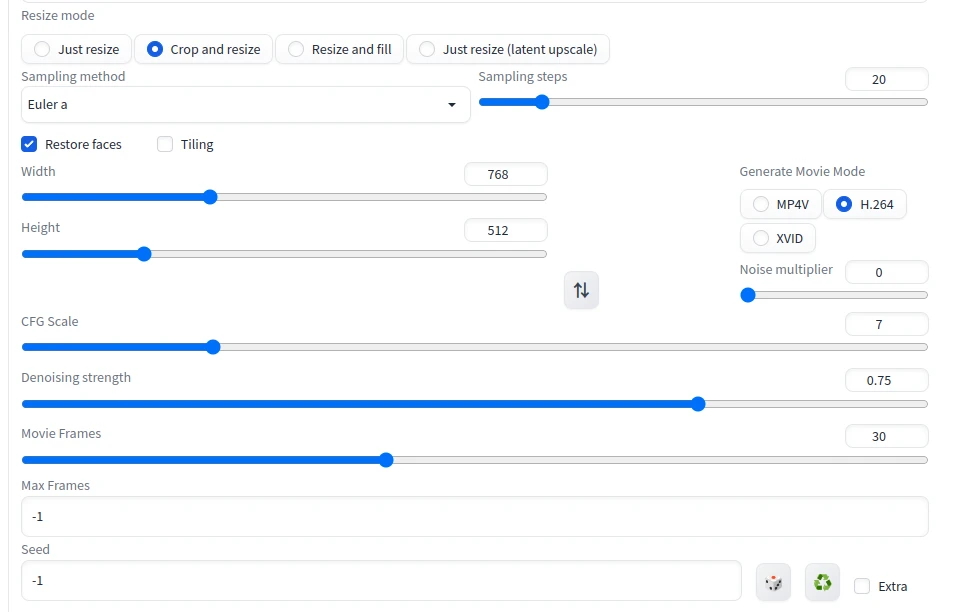The height and width of the screenshot is (612, 976).
Task: Pick MP4V movie mode
Action: click(x=761, y=204)
